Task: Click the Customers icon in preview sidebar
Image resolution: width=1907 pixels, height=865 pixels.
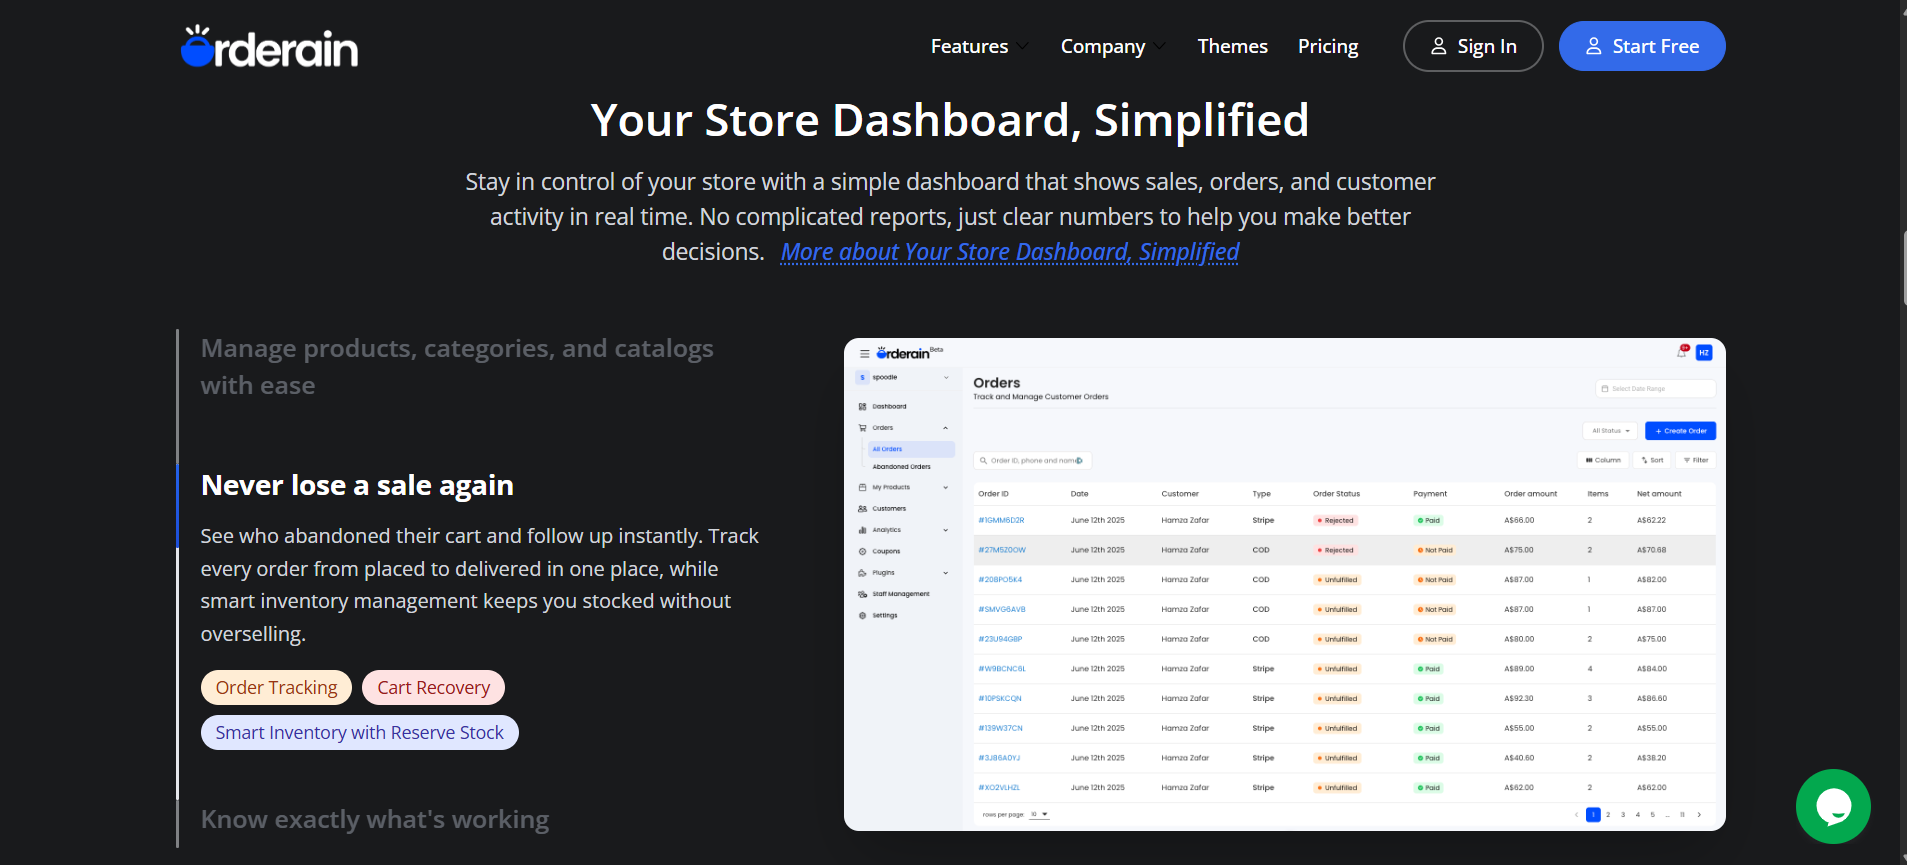Action: 862,509
